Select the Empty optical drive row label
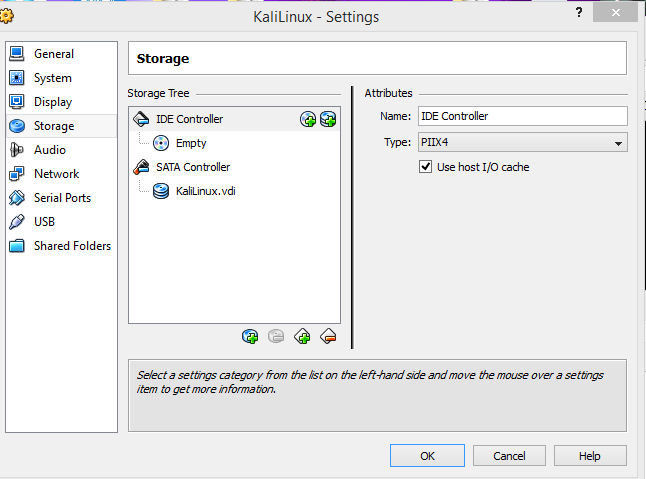 coord(191,143)
